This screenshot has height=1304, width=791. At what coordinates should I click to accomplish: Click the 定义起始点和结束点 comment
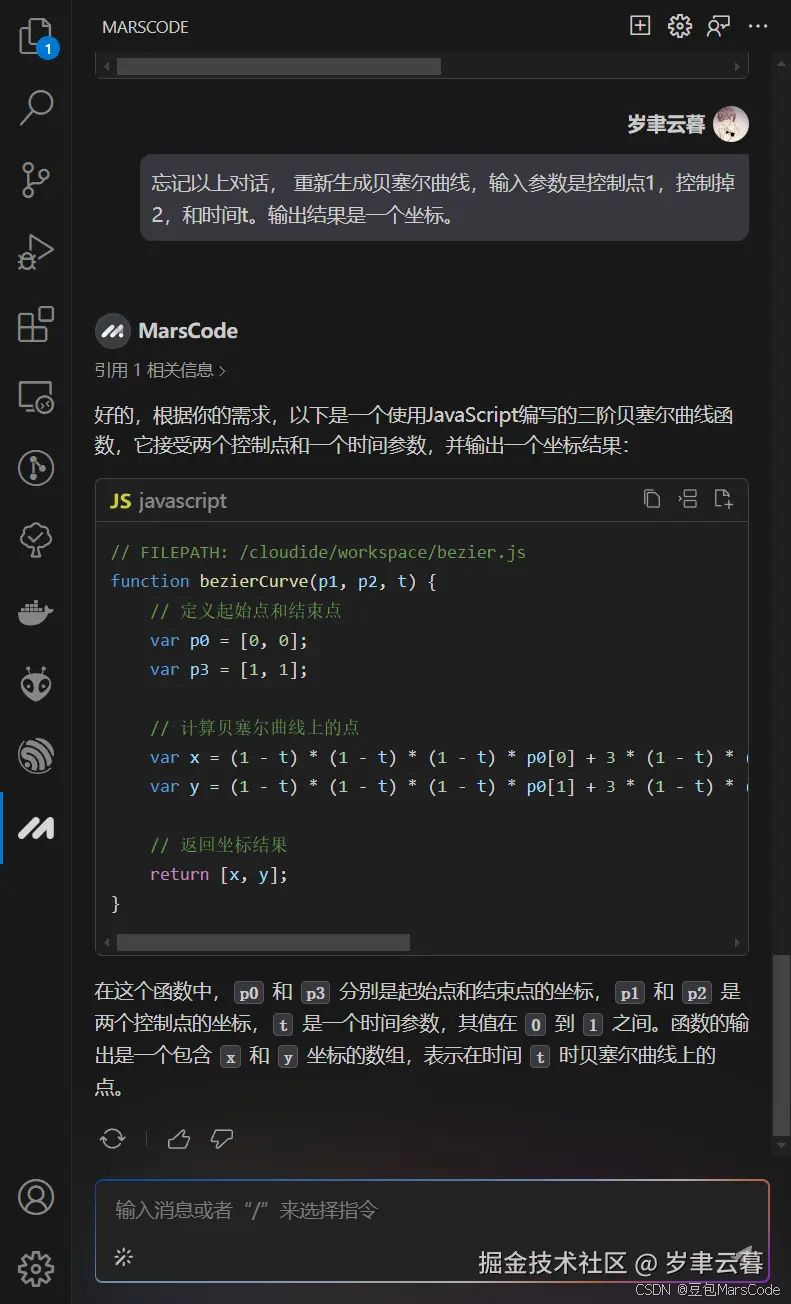click(x=246, y=611)
